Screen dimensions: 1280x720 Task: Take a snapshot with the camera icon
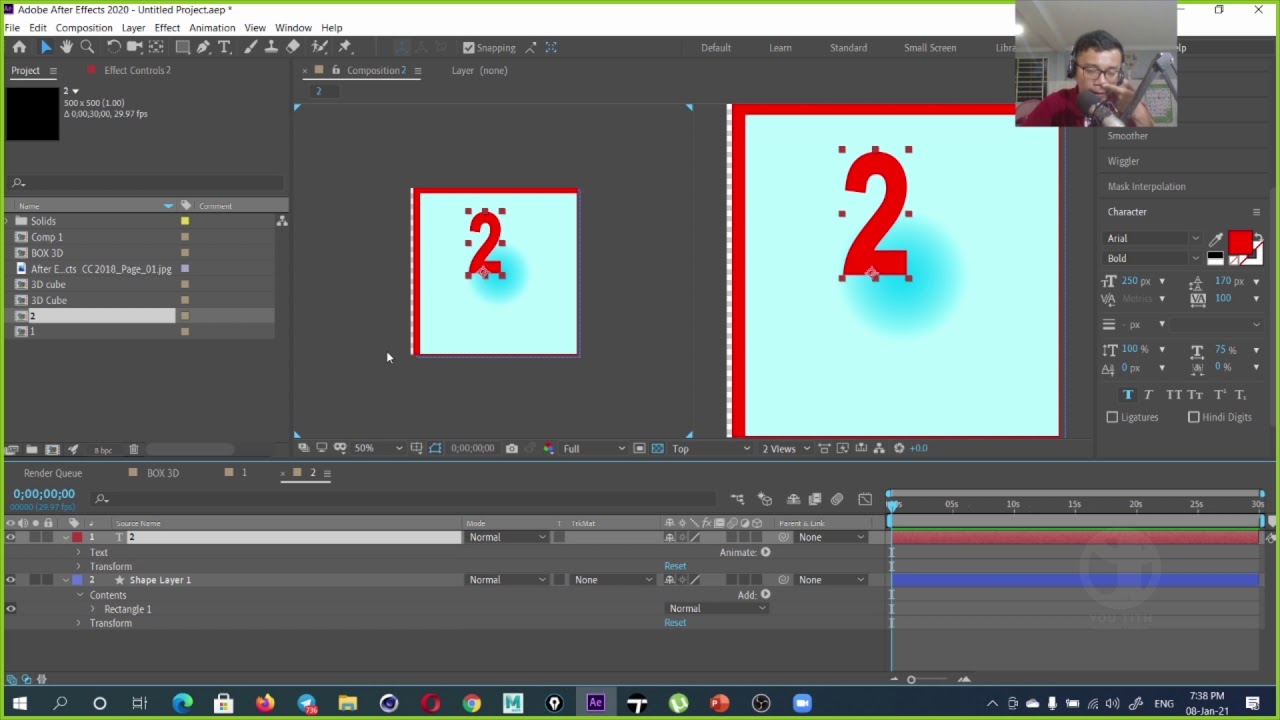click(x=511, y=448)
